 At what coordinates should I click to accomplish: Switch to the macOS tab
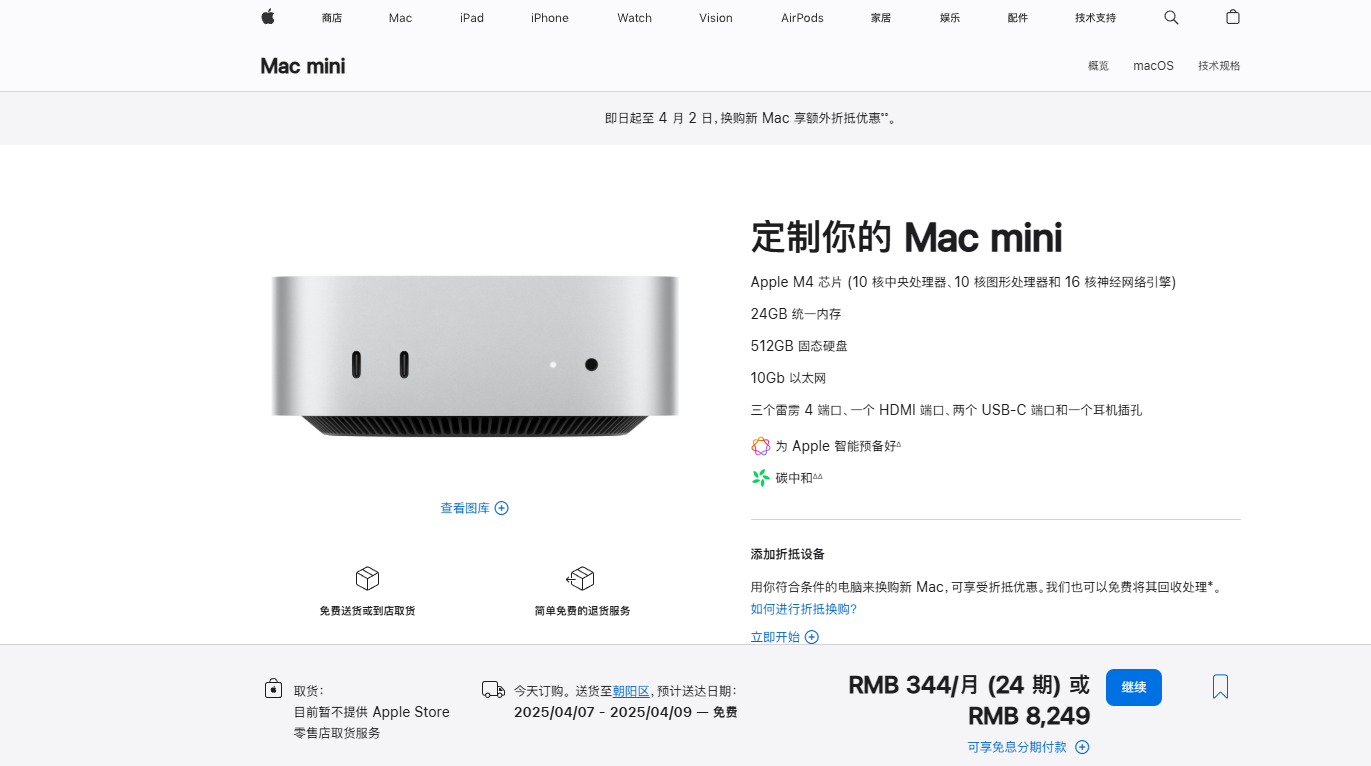point(1153,66)
